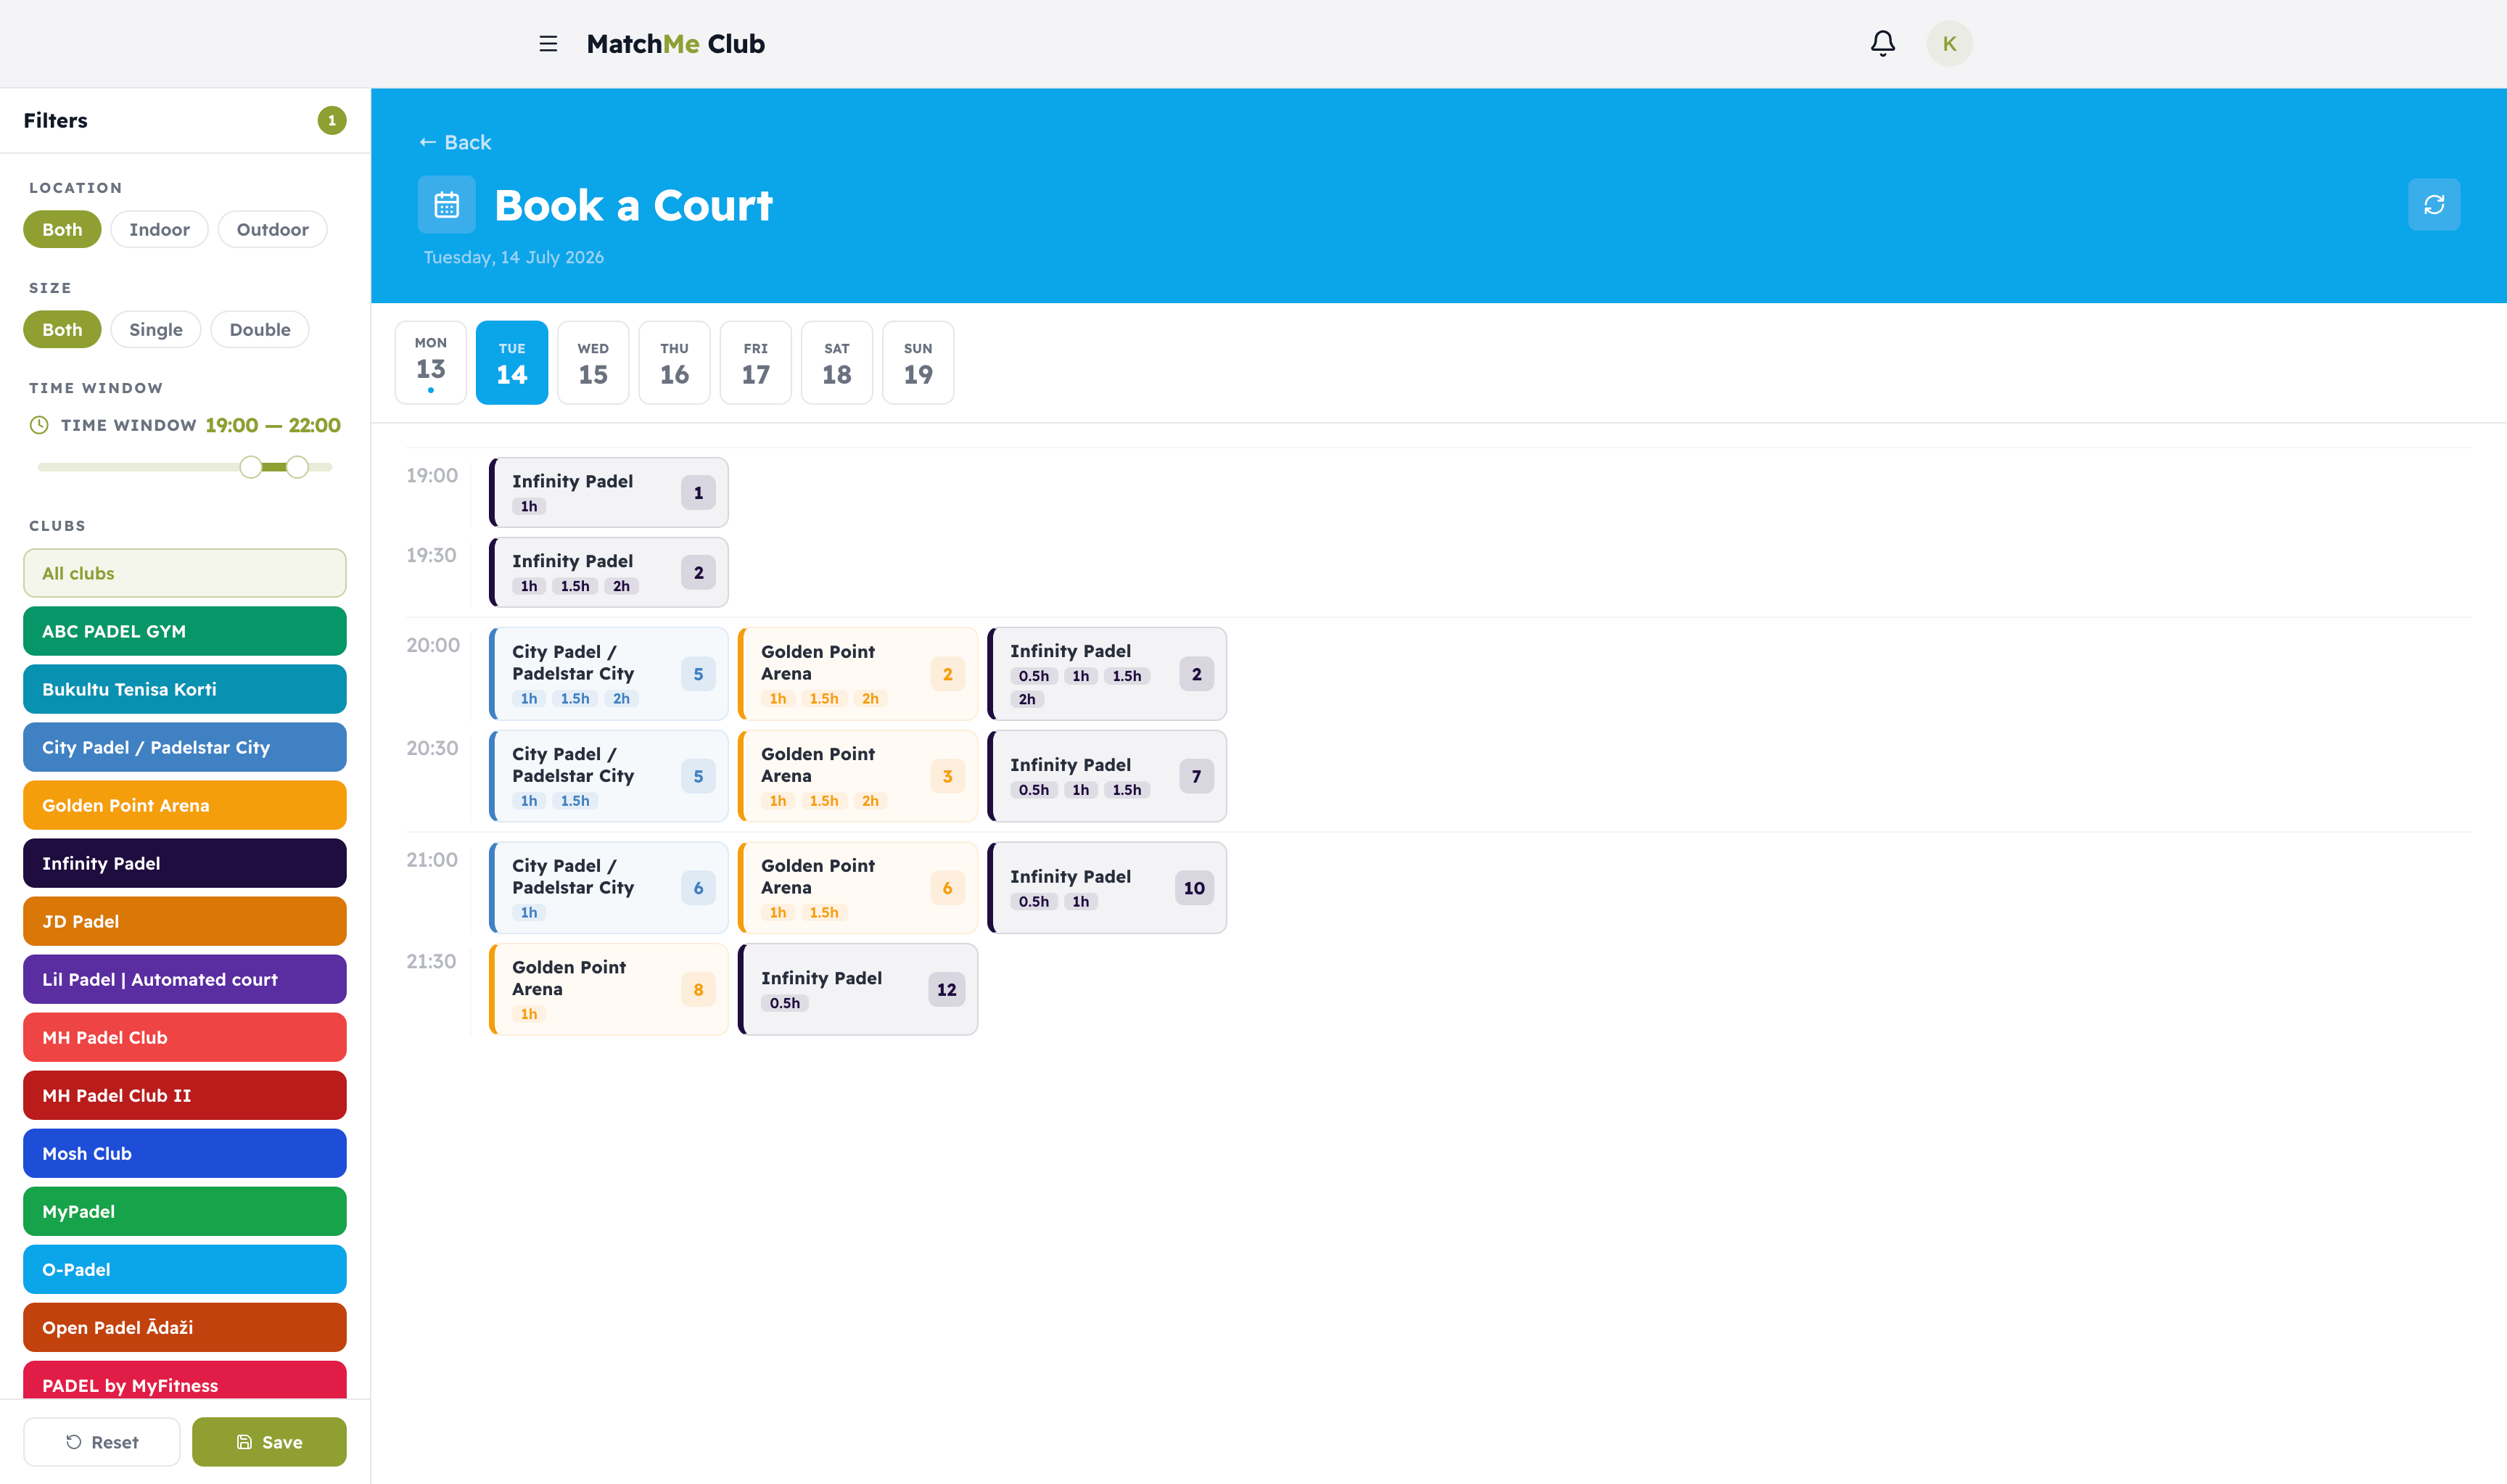Click MatchMe Club logo

[x=675, y=44]
